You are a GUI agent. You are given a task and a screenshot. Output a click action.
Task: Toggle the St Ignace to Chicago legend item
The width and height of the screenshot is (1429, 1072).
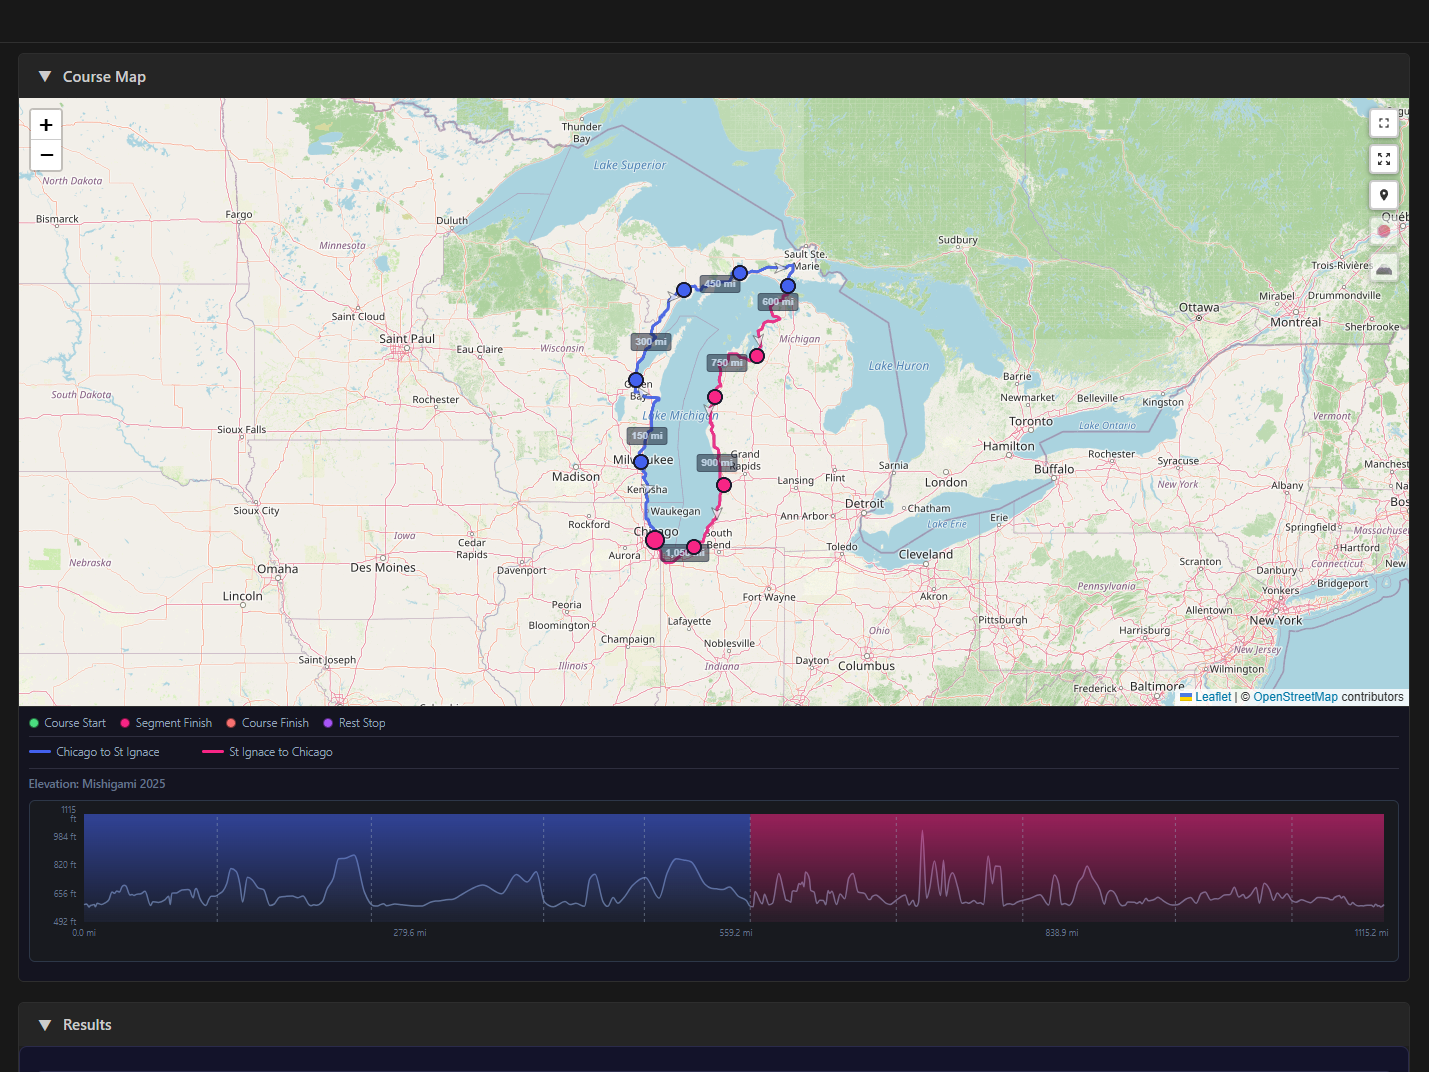click(268, 752)
